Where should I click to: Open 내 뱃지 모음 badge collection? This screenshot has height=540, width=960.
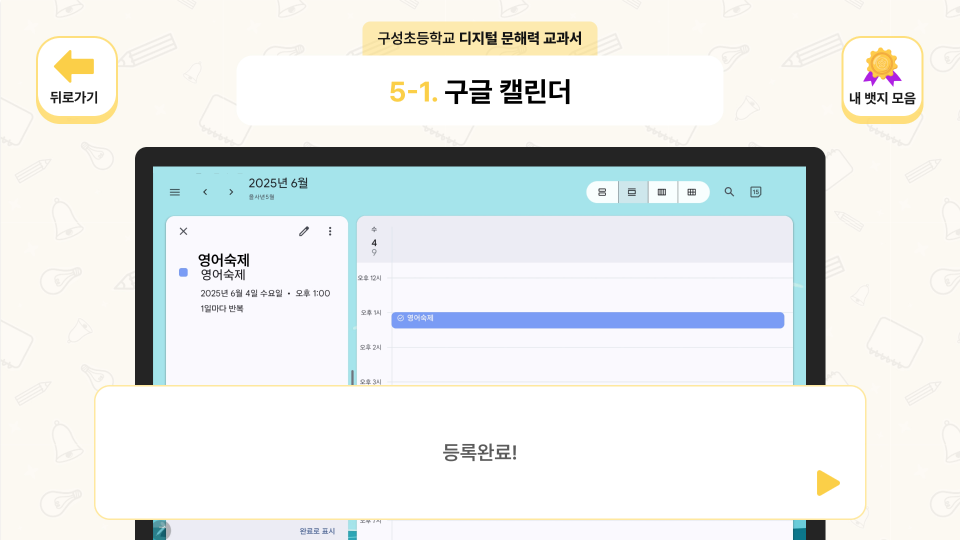pyautogui.click(x=882, y=78)
